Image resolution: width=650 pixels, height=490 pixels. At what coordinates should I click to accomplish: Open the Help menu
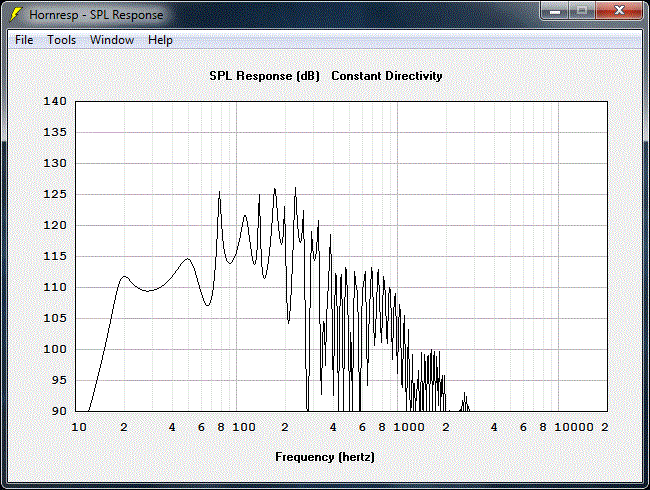(x=160, y=40)
